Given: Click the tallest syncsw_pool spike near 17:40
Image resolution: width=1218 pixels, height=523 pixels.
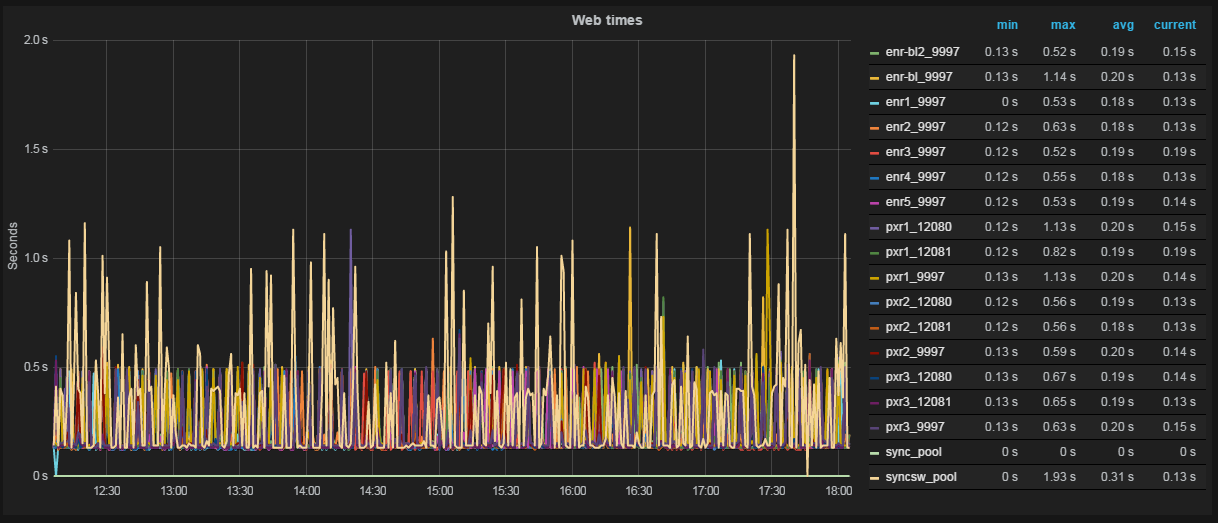Looking at the screenshot, I should (794, 57).
